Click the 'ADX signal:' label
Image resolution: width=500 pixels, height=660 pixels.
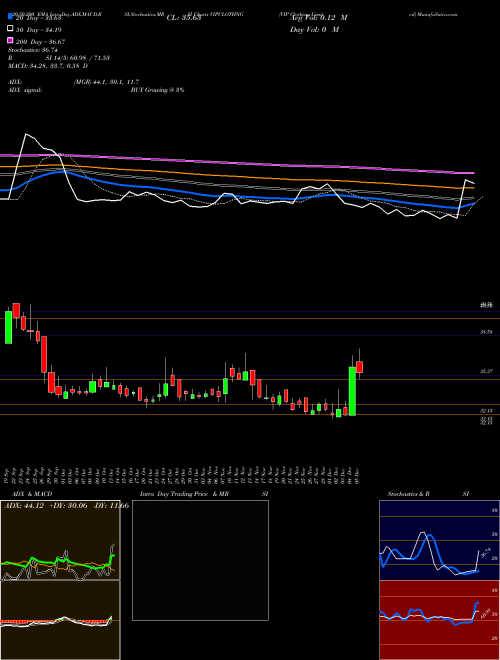click(x=24, y=90)
